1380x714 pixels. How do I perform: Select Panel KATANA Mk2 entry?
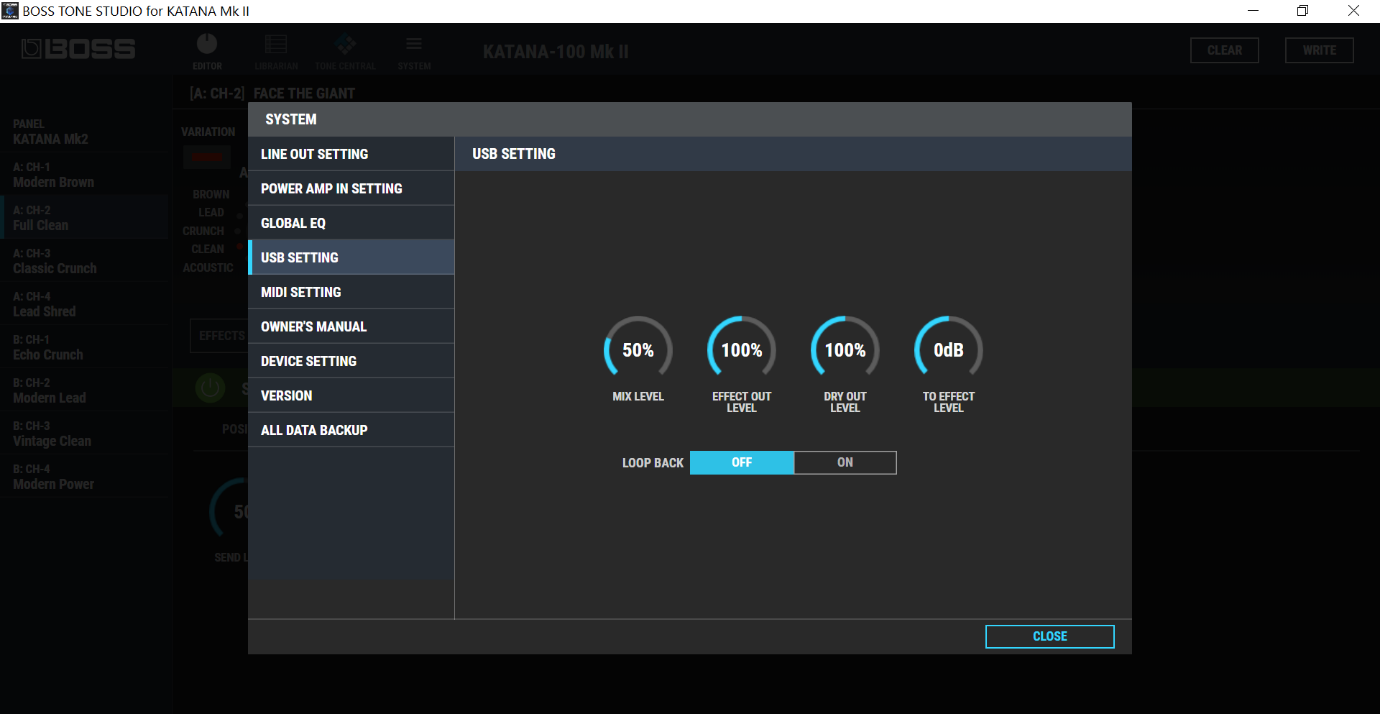point(85,132)
